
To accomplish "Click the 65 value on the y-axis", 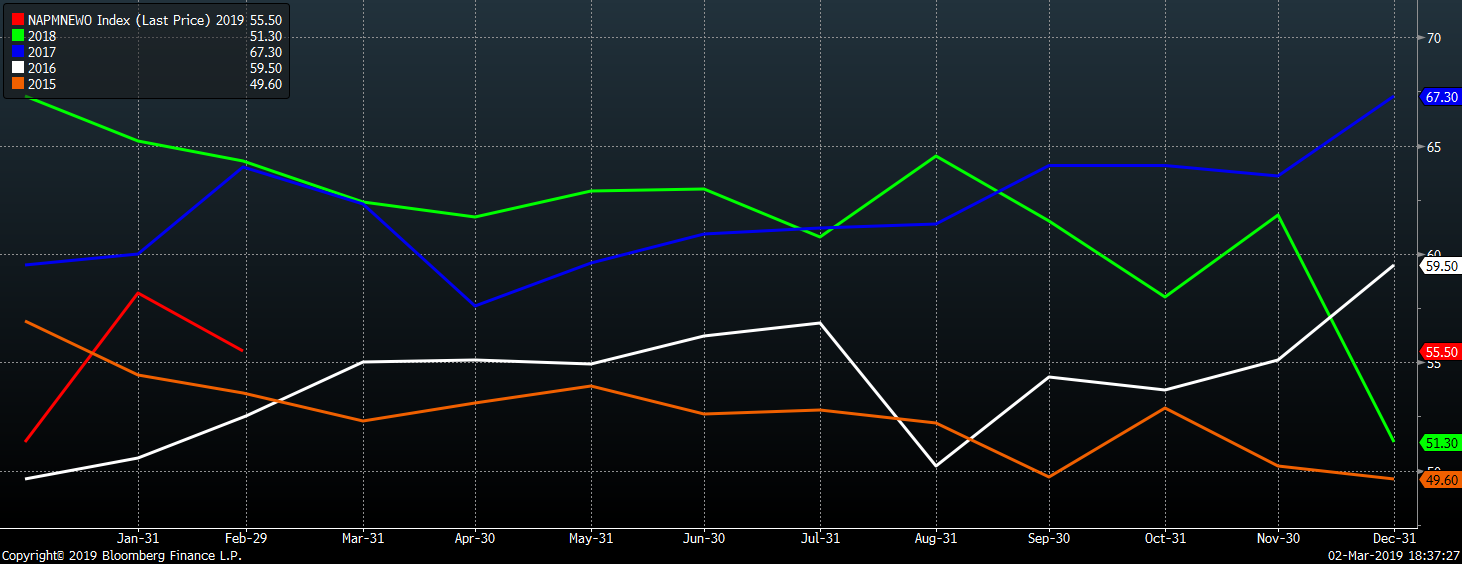I will (1433, 147).
